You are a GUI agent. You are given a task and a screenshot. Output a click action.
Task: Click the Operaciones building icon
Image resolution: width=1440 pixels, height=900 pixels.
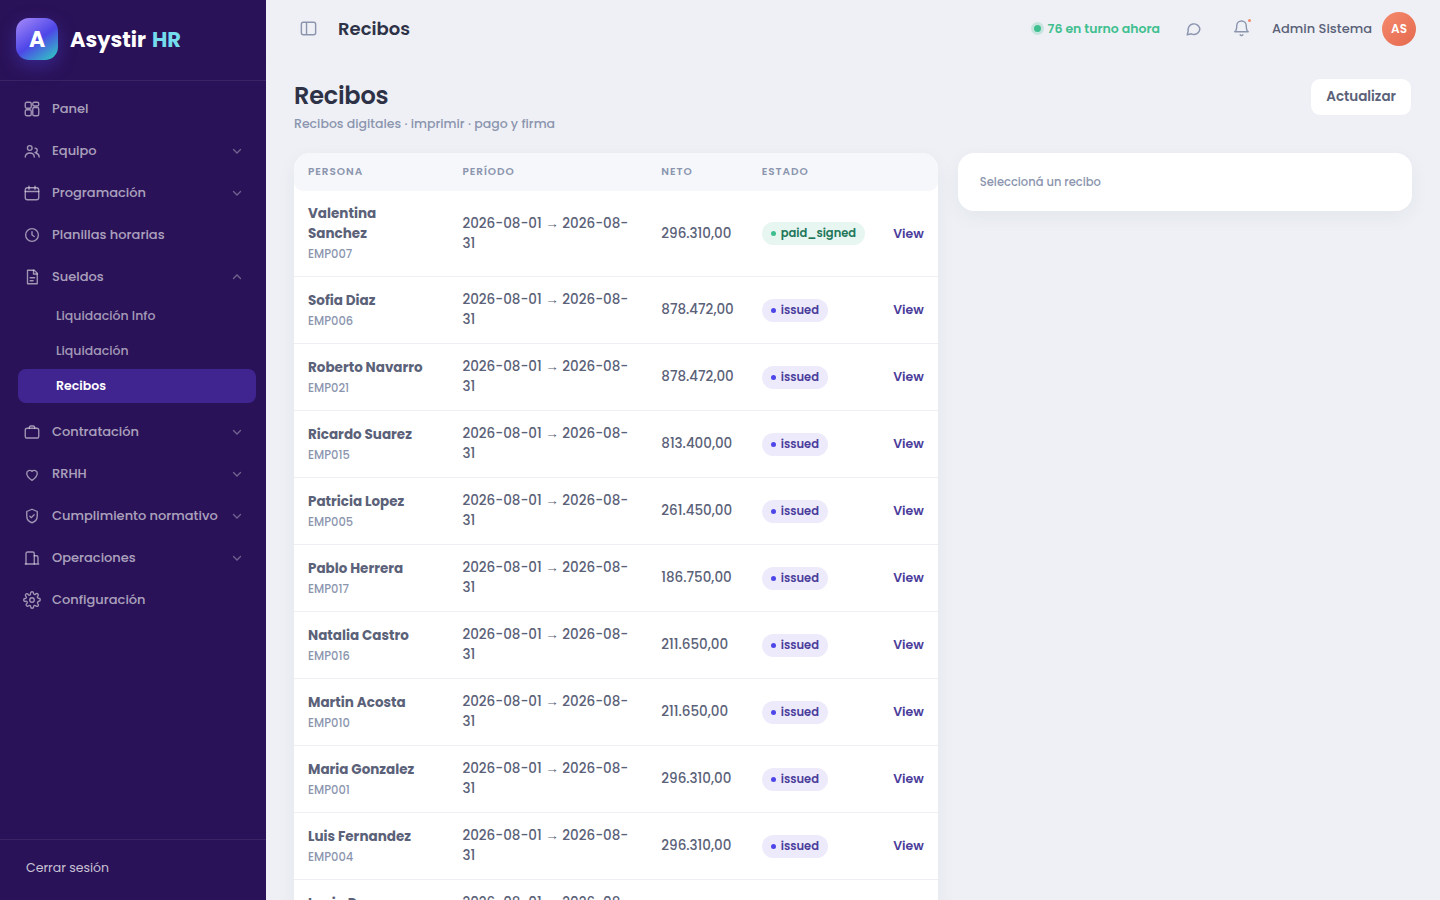click(32, 558)
